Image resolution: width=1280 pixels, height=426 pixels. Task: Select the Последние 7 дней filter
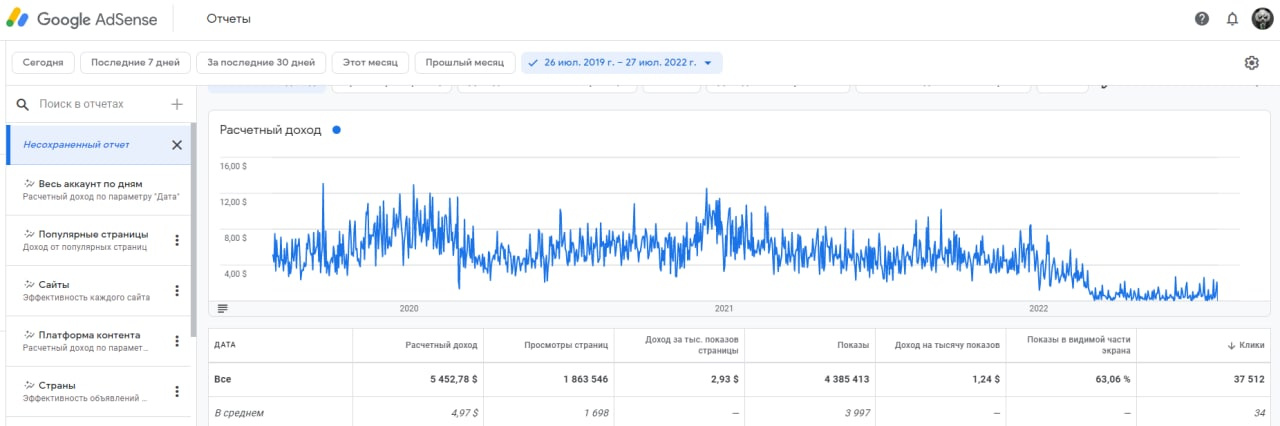click(135, 63)
